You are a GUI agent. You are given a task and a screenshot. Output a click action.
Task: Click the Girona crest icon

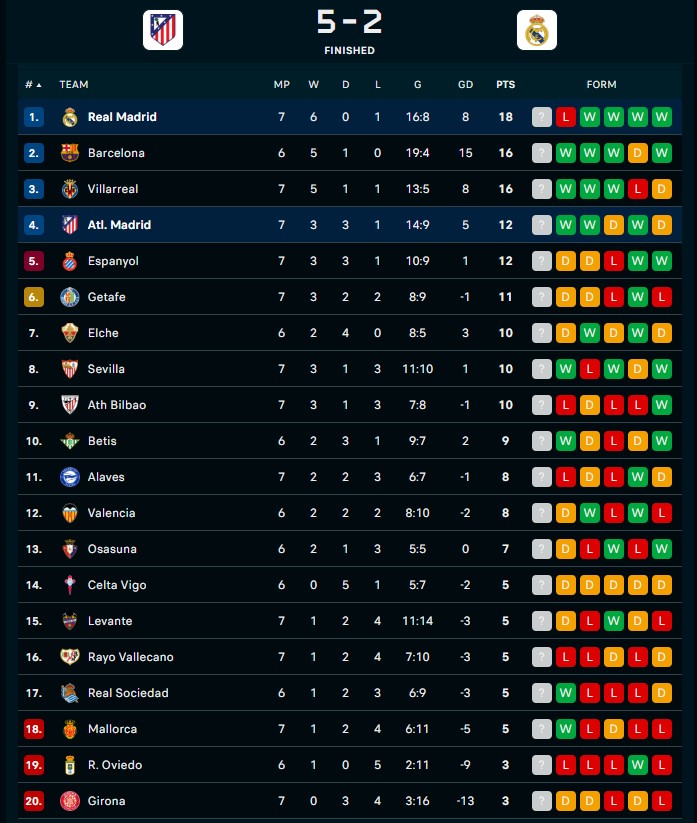point(70,801)
